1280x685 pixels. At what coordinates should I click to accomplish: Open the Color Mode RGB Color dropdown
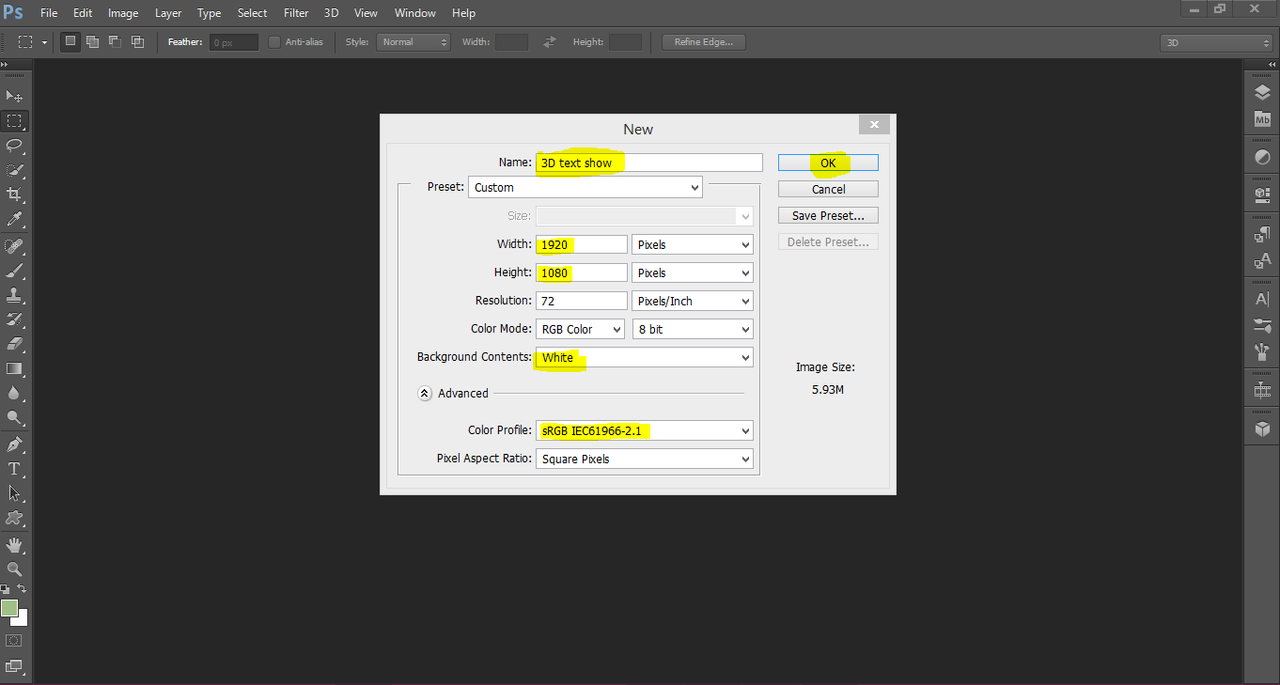click(580, 329)
